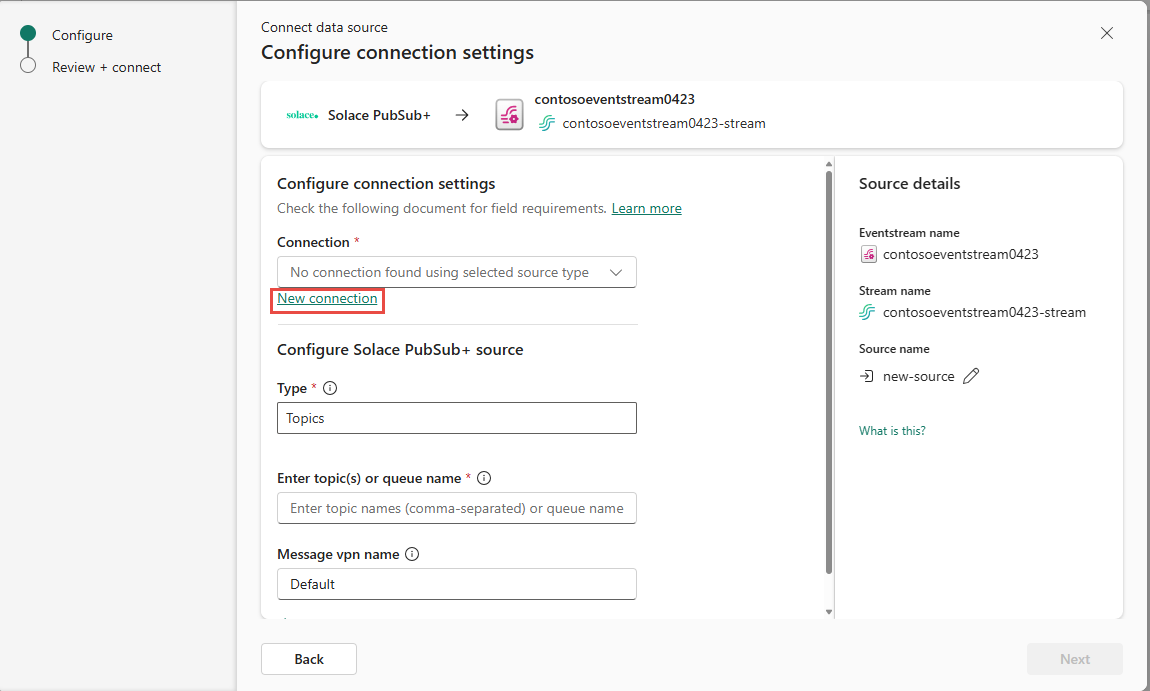Open the Learn more link
Screen dimensions: 1150x691
[x=647, y=208]
